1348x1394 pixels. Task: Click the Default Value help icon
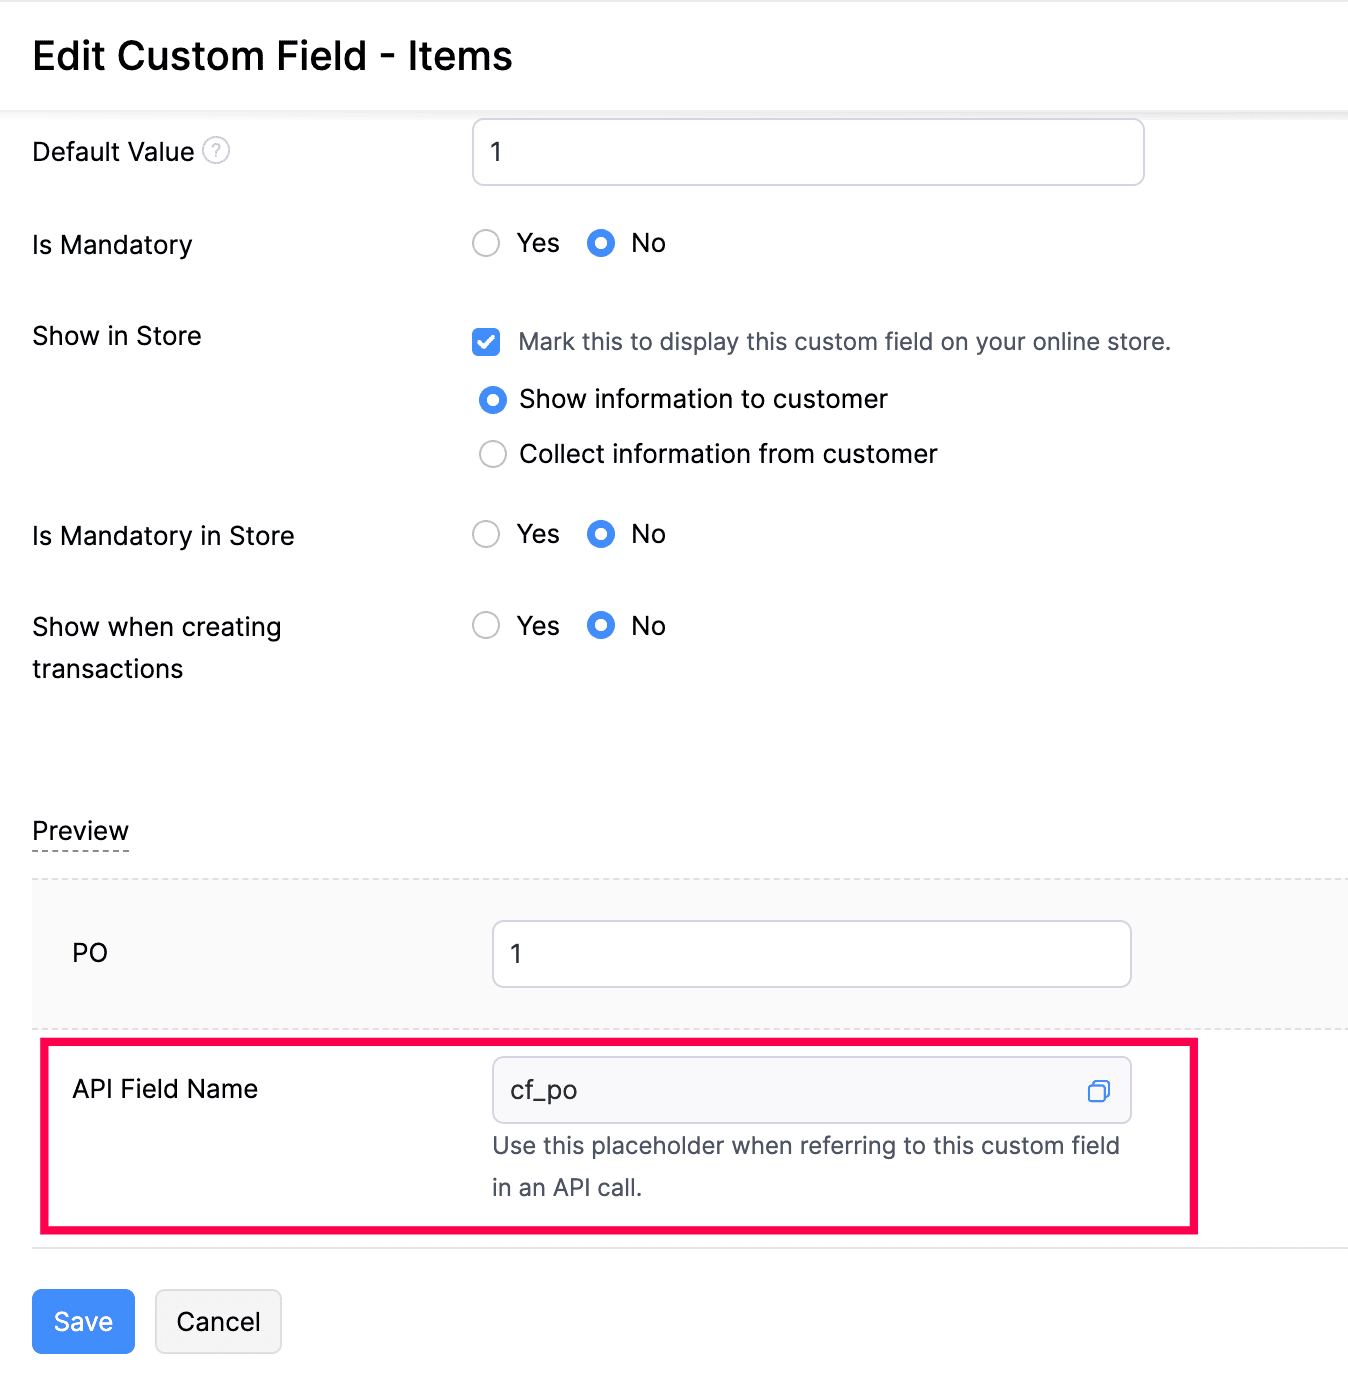pos(216,151)
